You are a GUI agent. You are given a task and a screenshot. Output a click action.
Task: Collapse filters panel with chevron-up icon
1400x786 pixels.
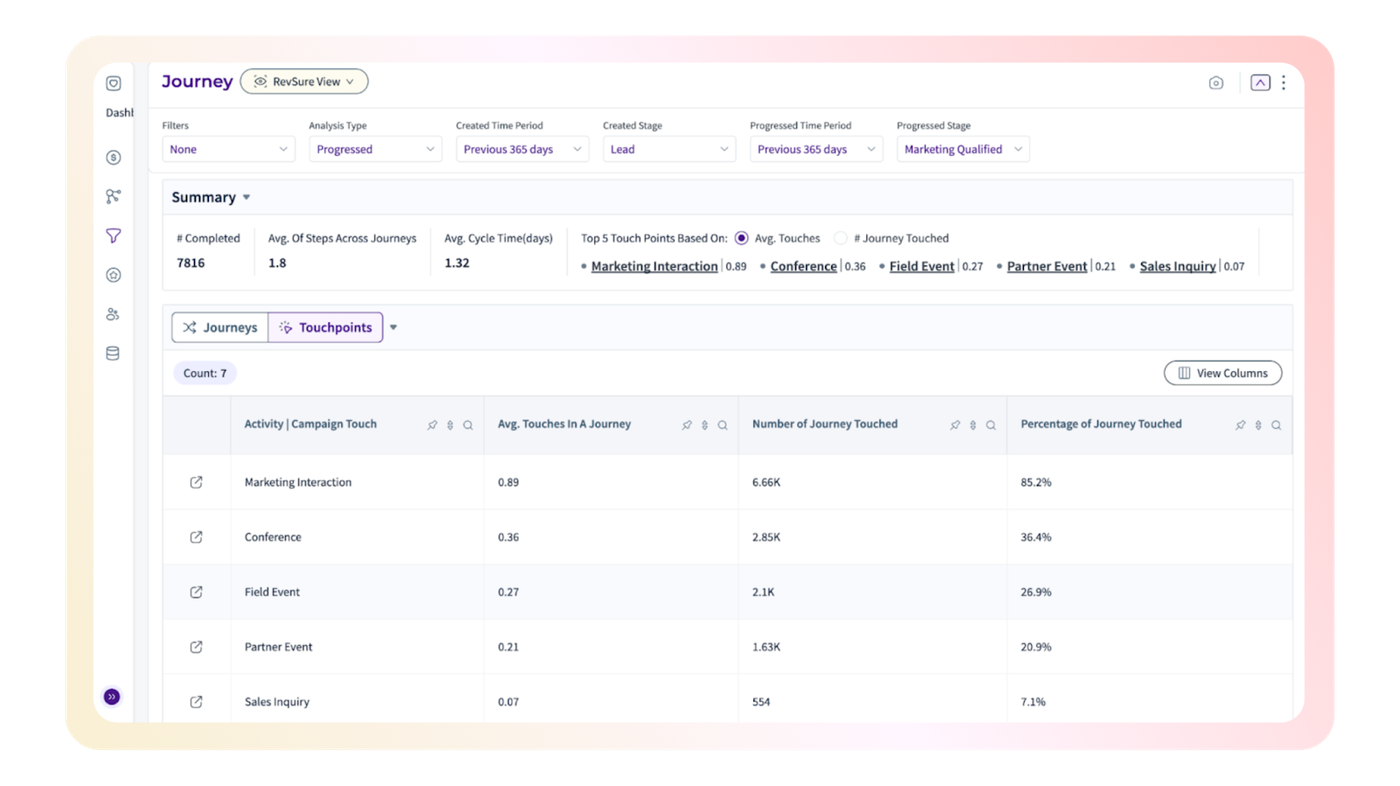(1260, 83)
